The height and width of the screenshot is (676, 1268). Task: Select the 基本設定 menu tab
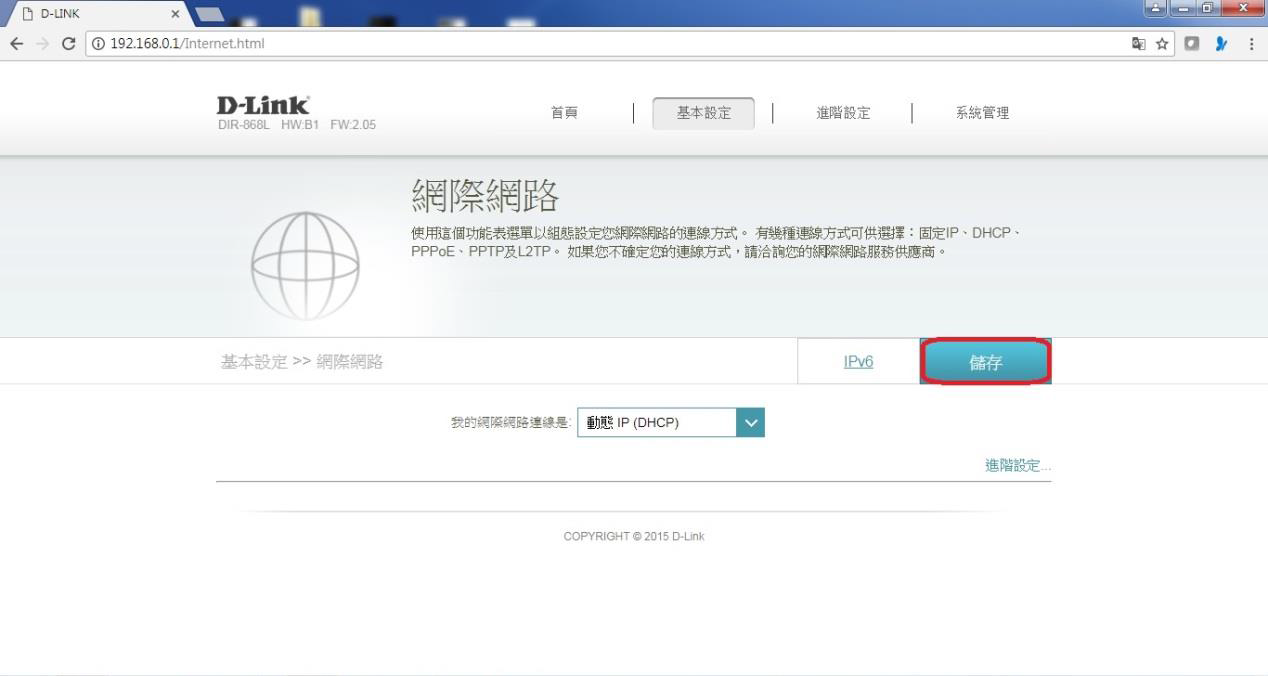tap(703, 113)
